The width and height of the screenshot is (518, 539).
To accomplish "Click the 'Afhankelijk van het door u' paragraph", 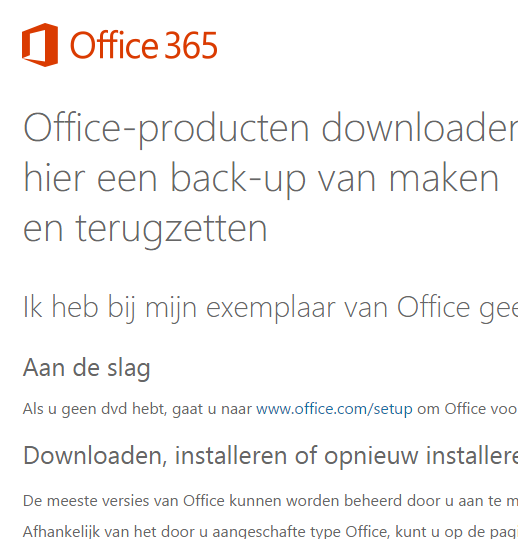I will pyautogui.click(x=271, y=531).
